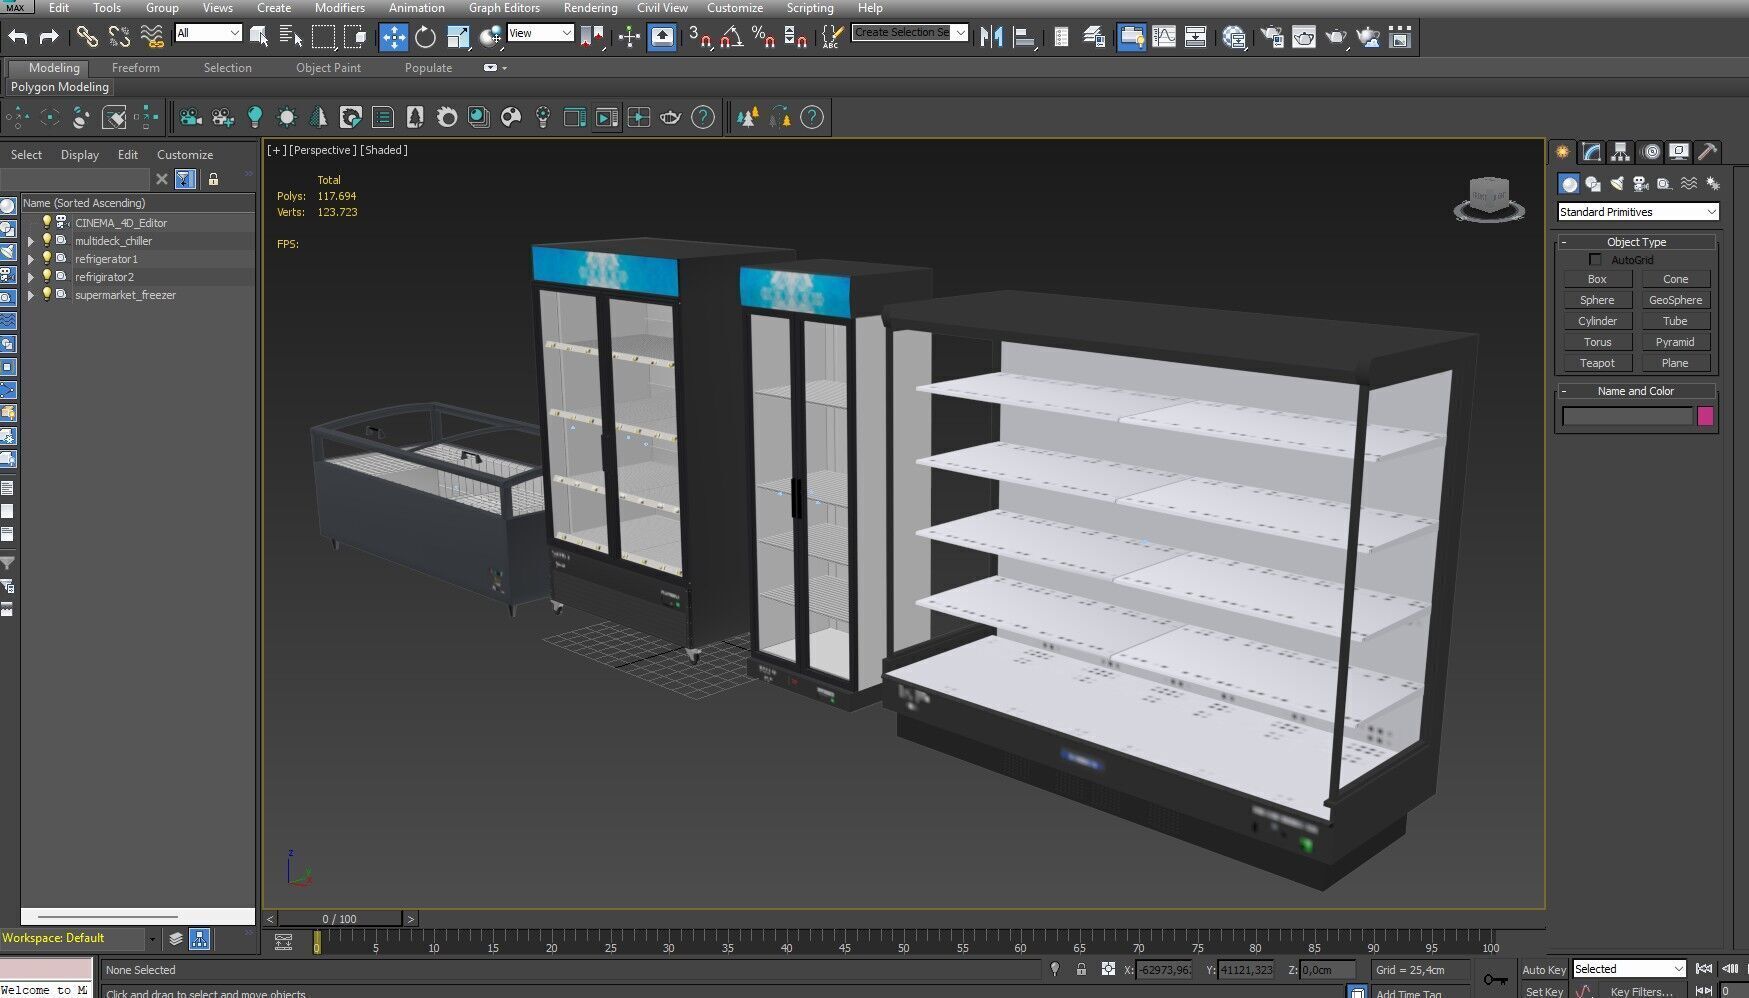Click the Unlink Selection icon
The height and width of the screenshot is (998, 1749).
[119, 37]
